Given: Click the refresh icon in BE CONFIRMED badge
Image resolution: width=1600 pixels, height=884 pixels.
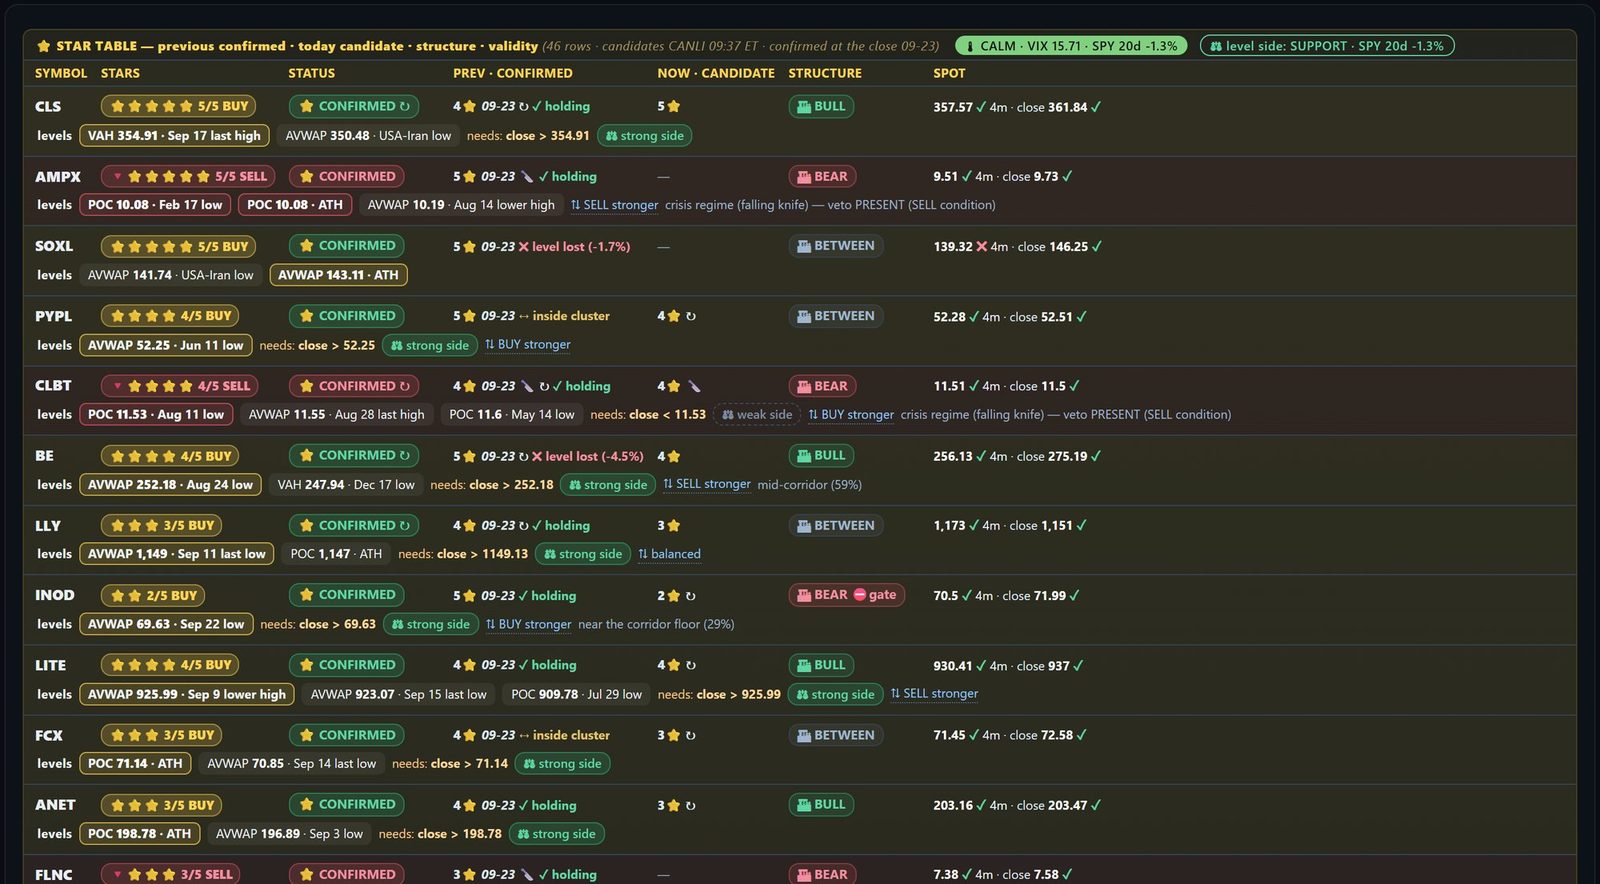Looking at the screenshot, I should [405, 455].
